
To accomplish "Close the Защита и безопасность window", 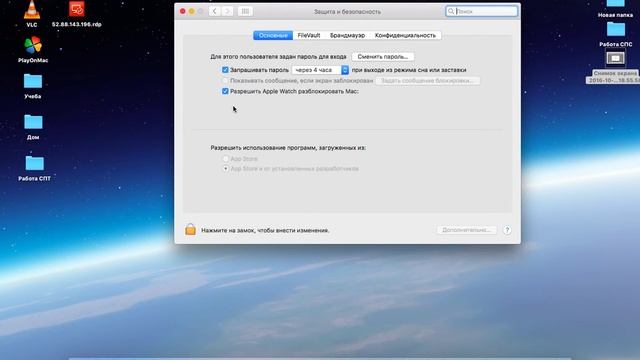I will pyautogui.click(x=182, y=11).
